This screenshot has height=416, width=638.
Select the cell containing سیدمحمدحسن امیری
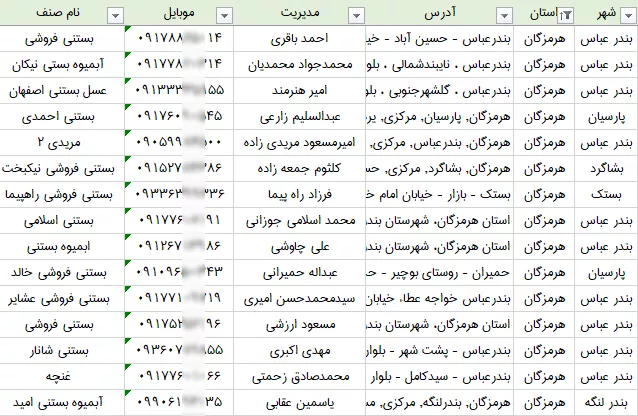(299, 299)
